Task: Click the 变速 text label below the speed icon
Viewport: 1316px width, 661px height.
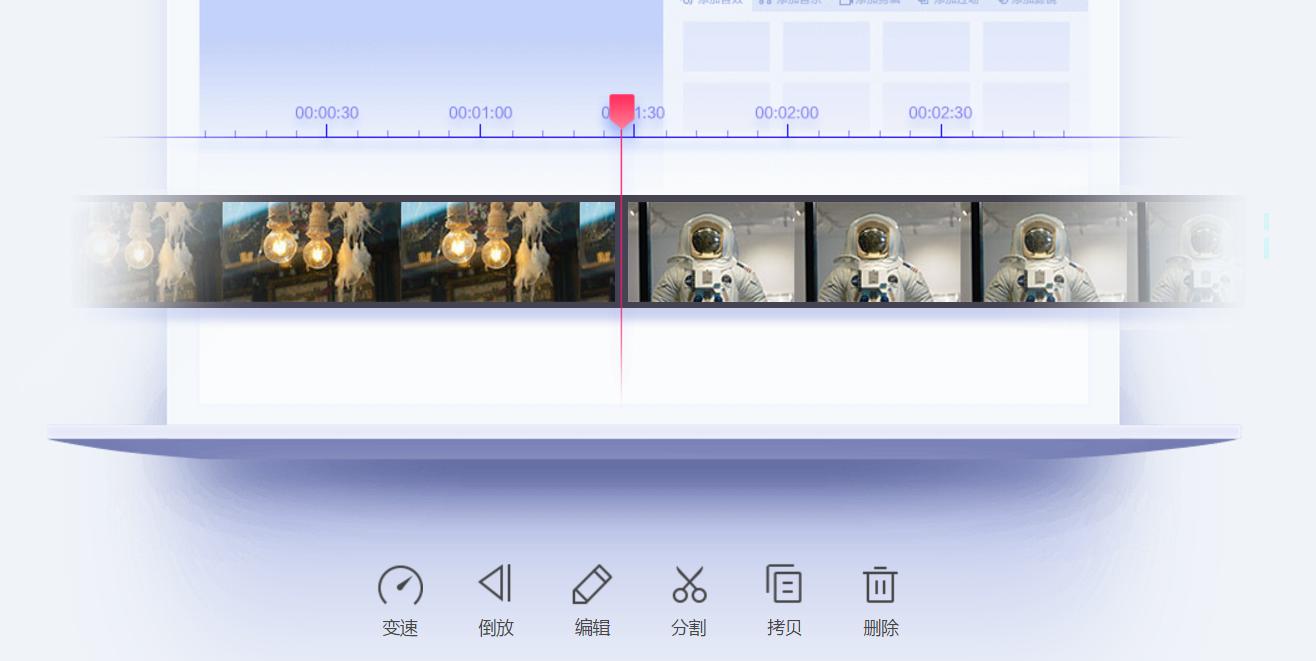Action: (x=401, y=628)
